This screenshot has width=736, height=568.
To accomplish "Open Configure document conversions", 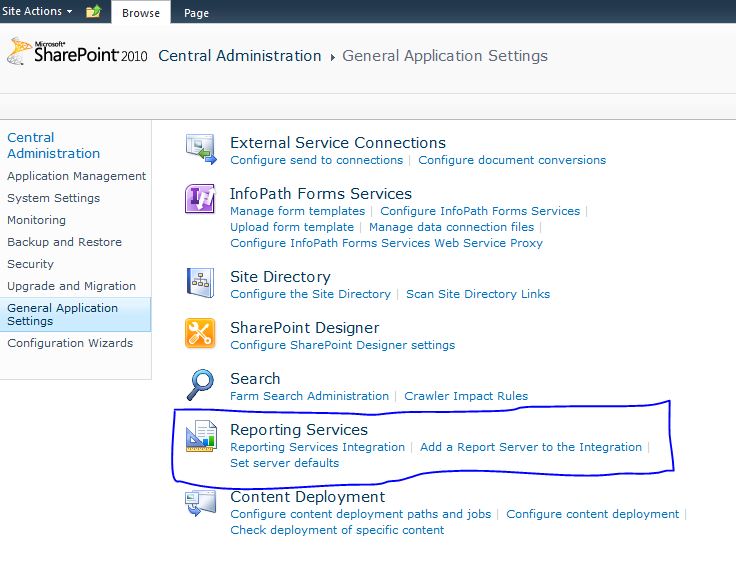I will coord(512,160).
